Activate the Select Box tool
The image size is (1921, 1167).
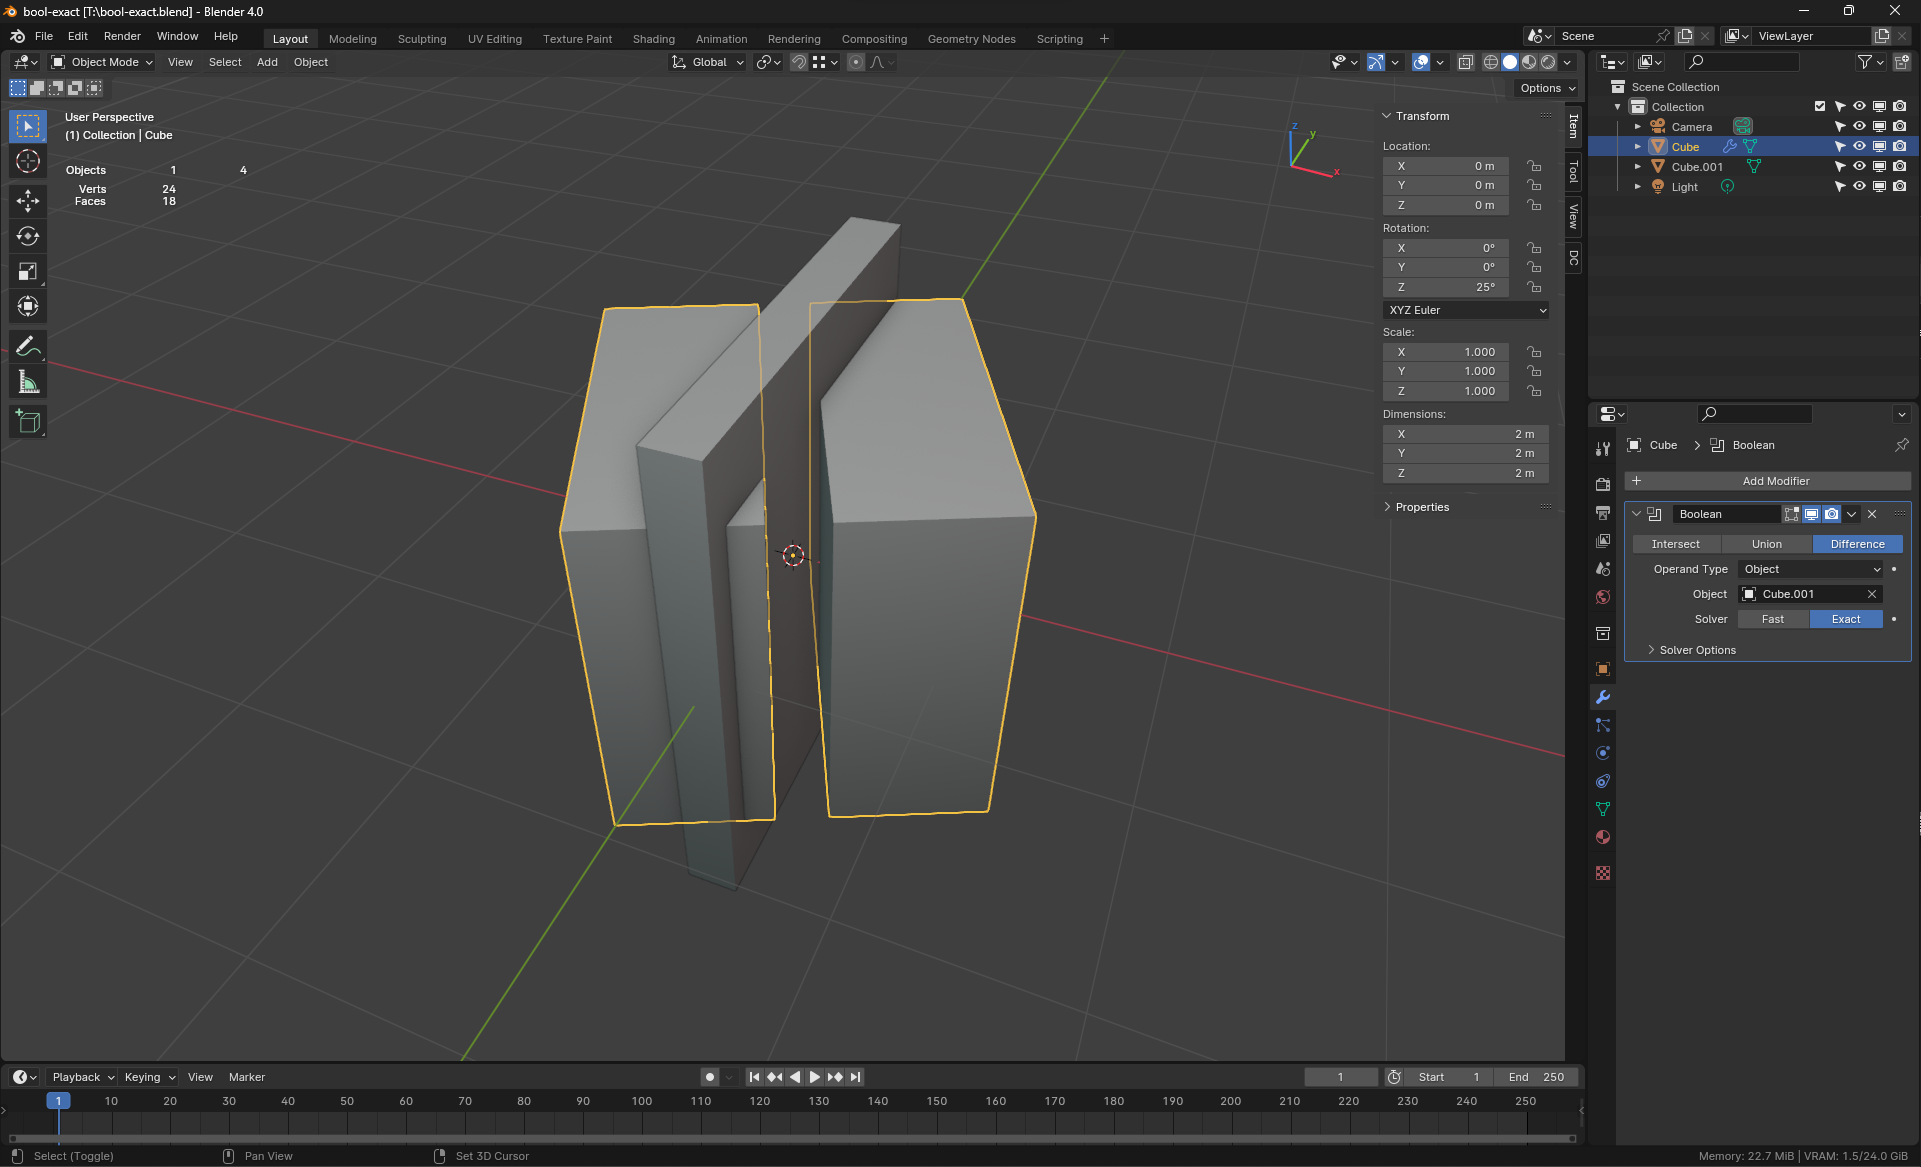pos(28,126)
